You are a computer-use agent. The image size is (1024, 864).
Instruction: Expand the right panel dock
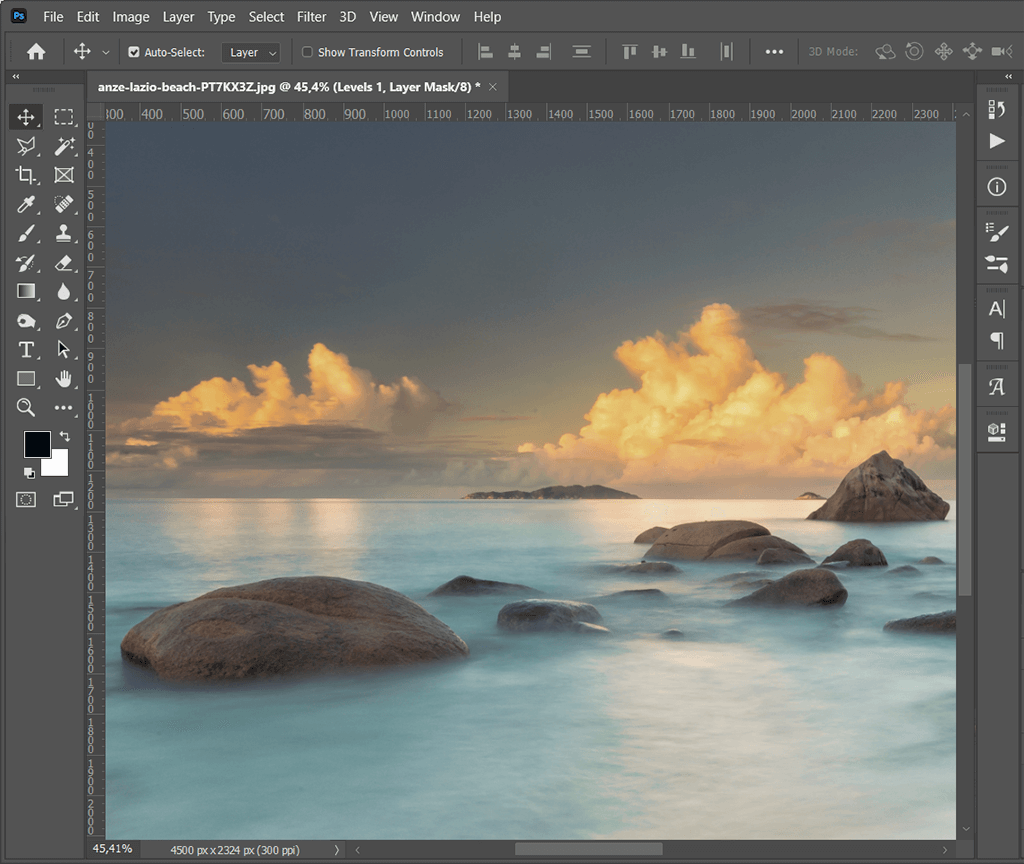click(1008, 76)
